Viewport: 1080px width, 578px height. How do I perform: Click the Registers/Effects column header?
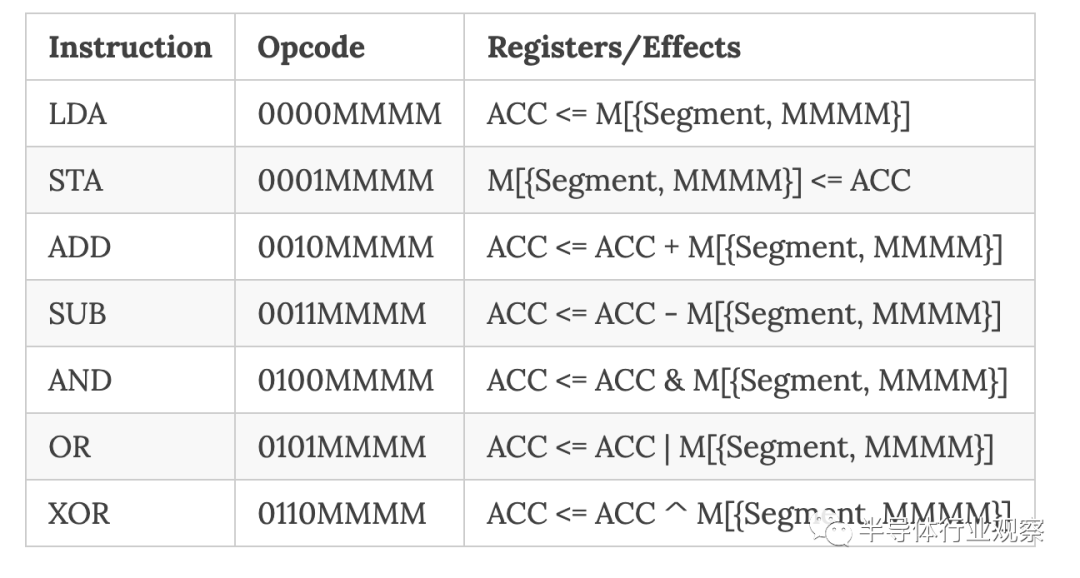point(613,47)
